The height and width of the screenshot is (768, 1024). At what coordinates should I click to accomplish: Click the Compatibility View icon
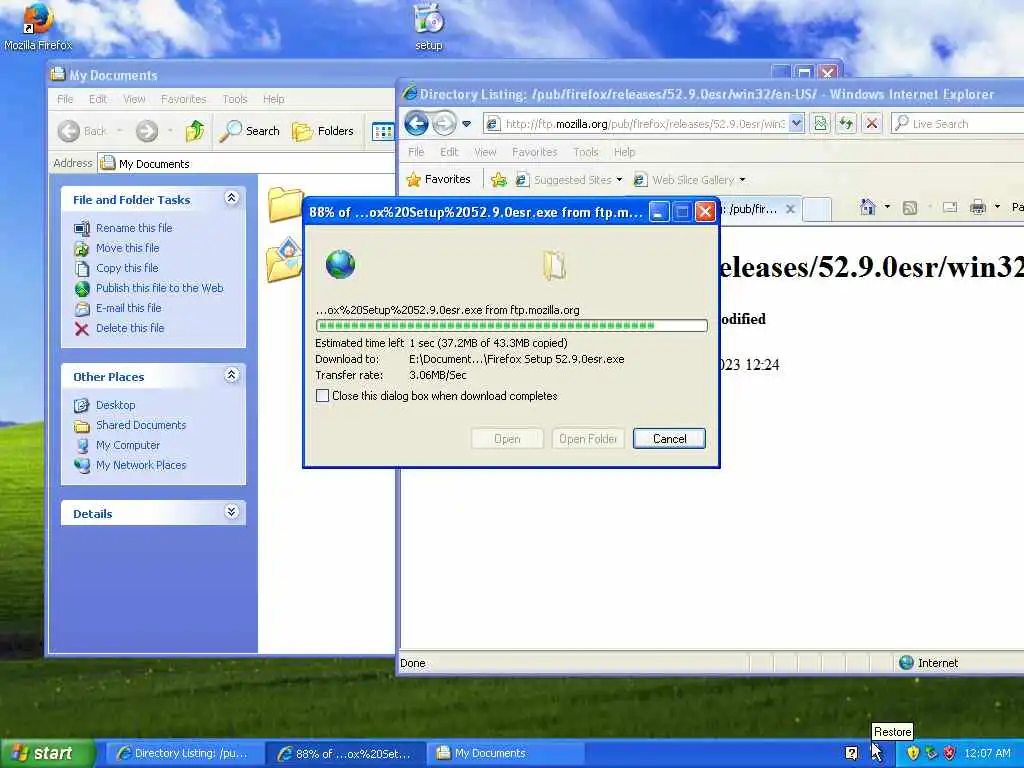[x=820, y=123]
